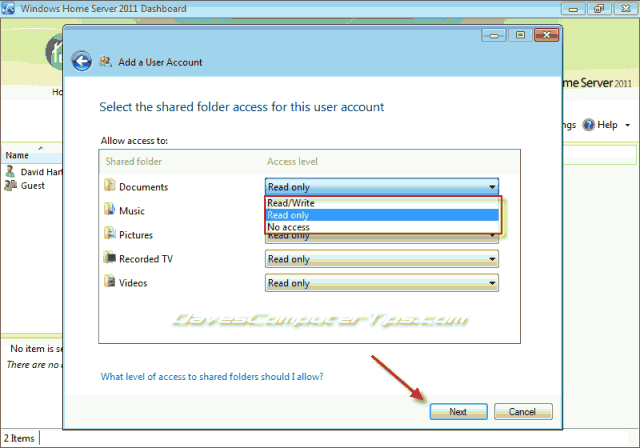Image resolution: width=640 pixels, height=448 pixels.
Task: Open 'What level of access' help link
Action: tap(212, 377)
